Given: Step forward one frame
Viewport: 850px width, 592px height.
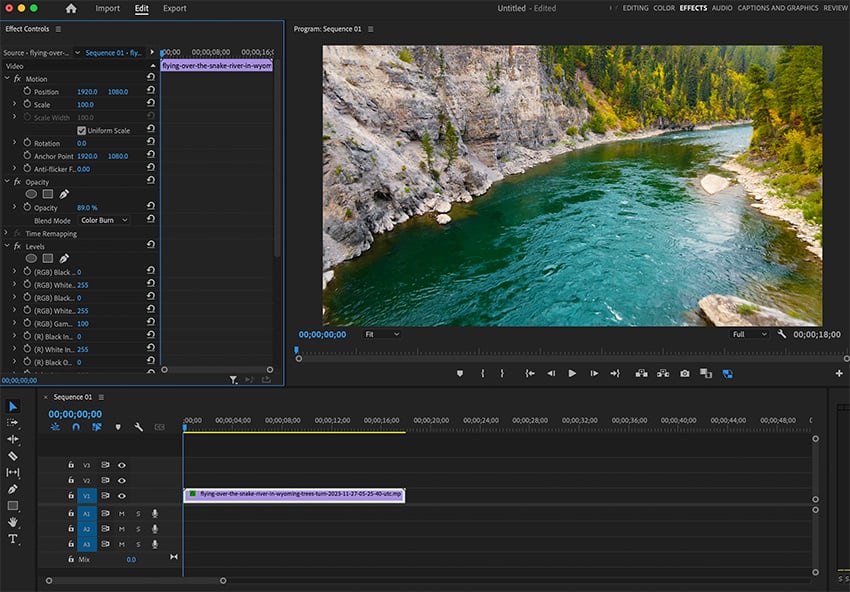Looking at the screenshot, I should [594, 374].
